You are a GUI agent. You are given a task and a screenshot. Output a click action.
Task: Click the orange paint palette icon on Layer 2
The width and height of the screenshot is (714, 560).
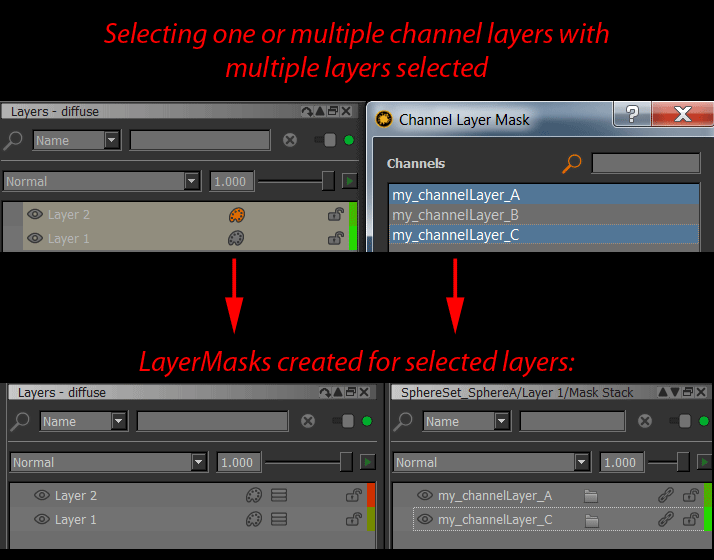pyautogui.click(x=236, y=214)
